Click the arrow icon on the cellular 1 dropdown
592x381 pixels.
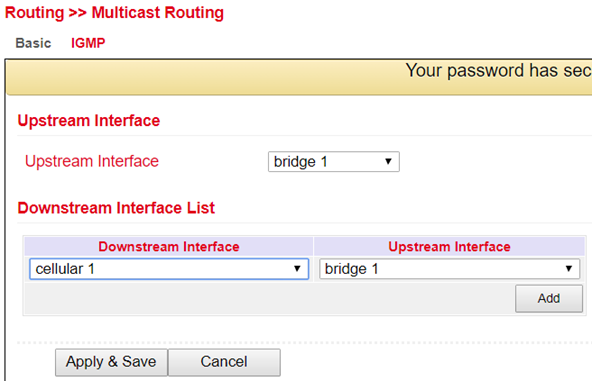[x=297, y=269]
